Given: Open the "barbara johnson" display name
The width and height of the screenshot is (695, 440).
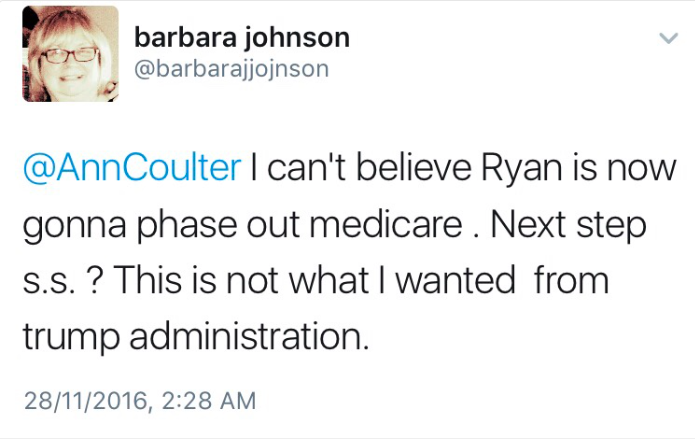Looking at the screenshot, I should 241,38.
